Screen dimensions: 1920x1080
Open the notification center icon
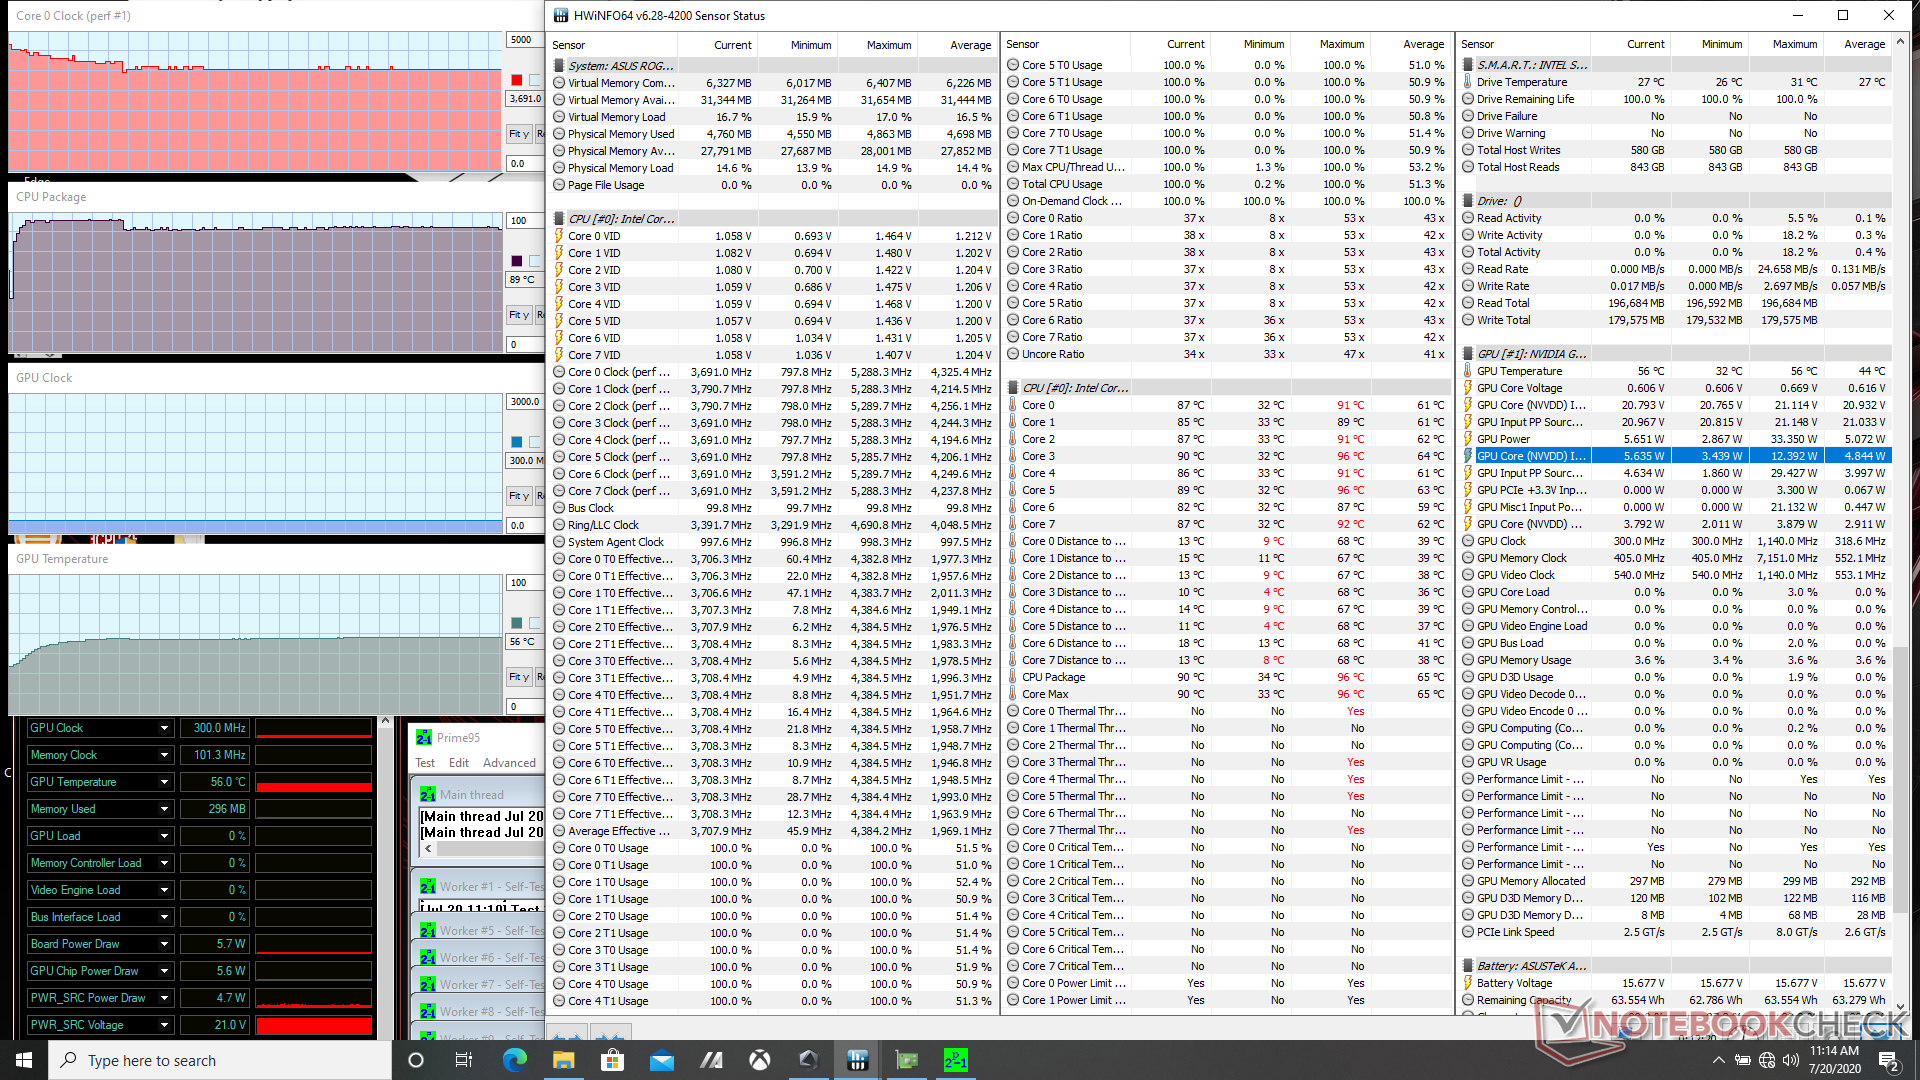[1888, 1060]
